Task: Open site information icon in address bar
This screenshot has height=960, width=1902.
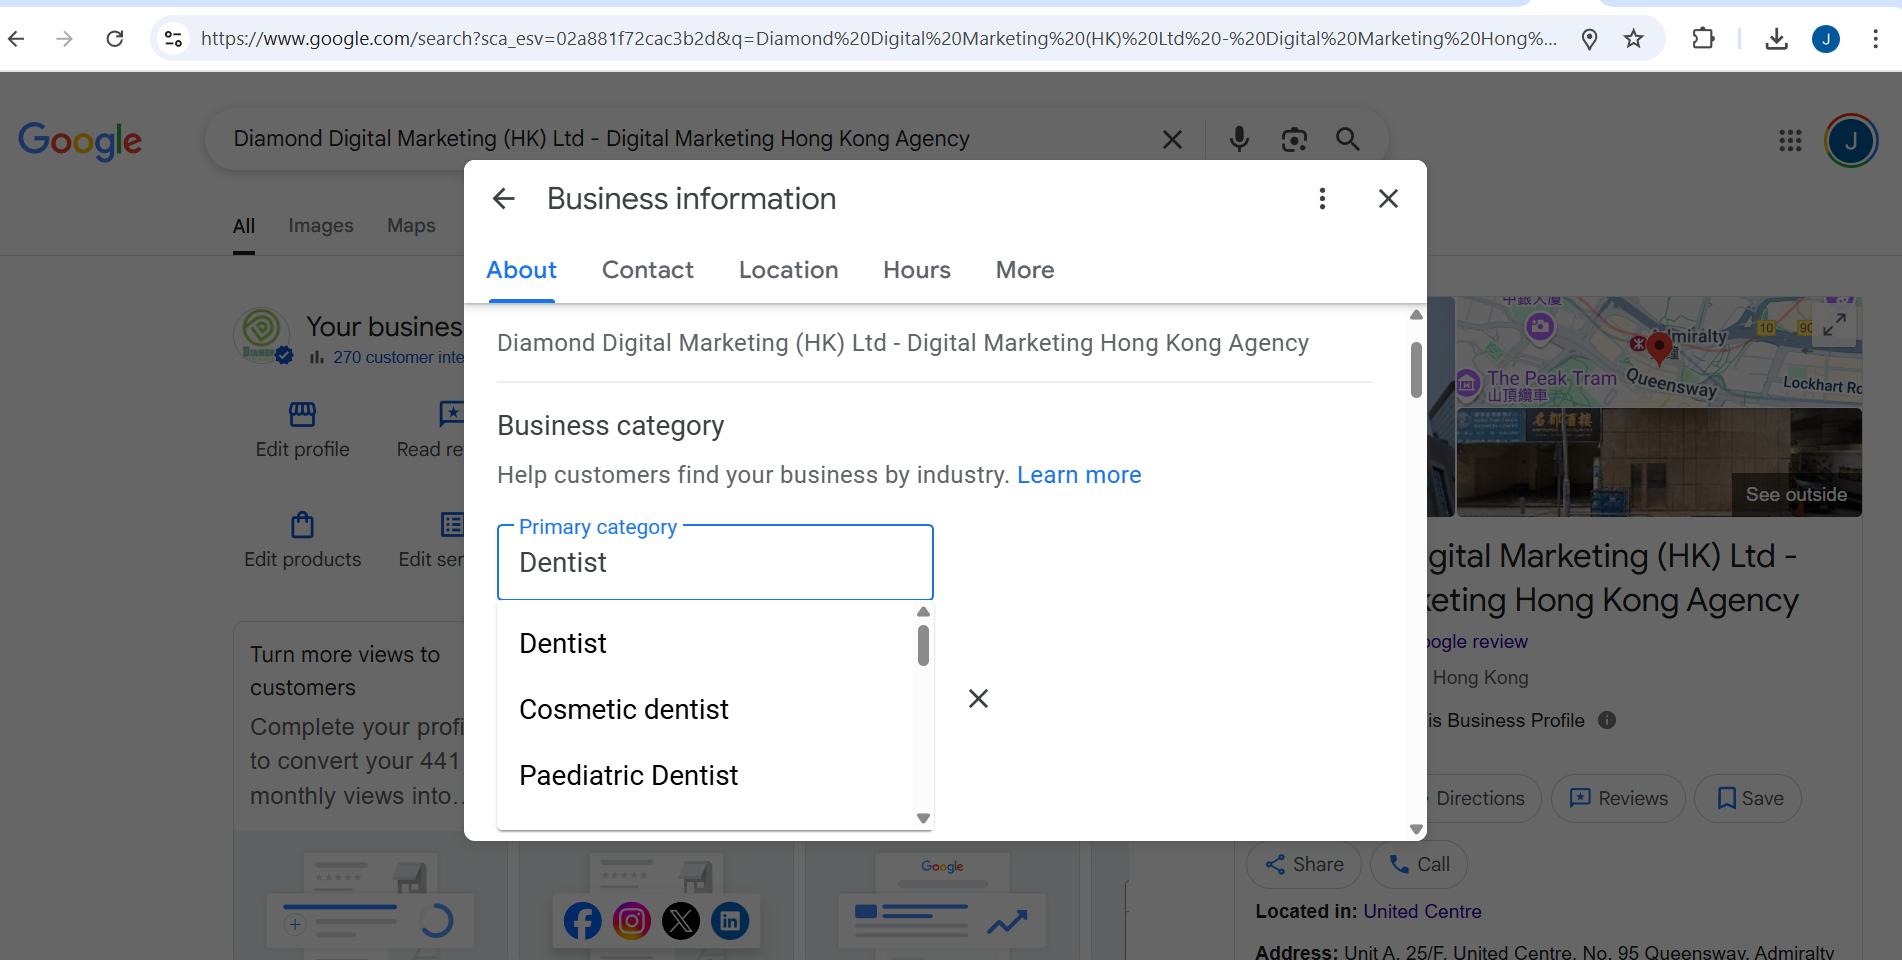Action: point(173,39)
